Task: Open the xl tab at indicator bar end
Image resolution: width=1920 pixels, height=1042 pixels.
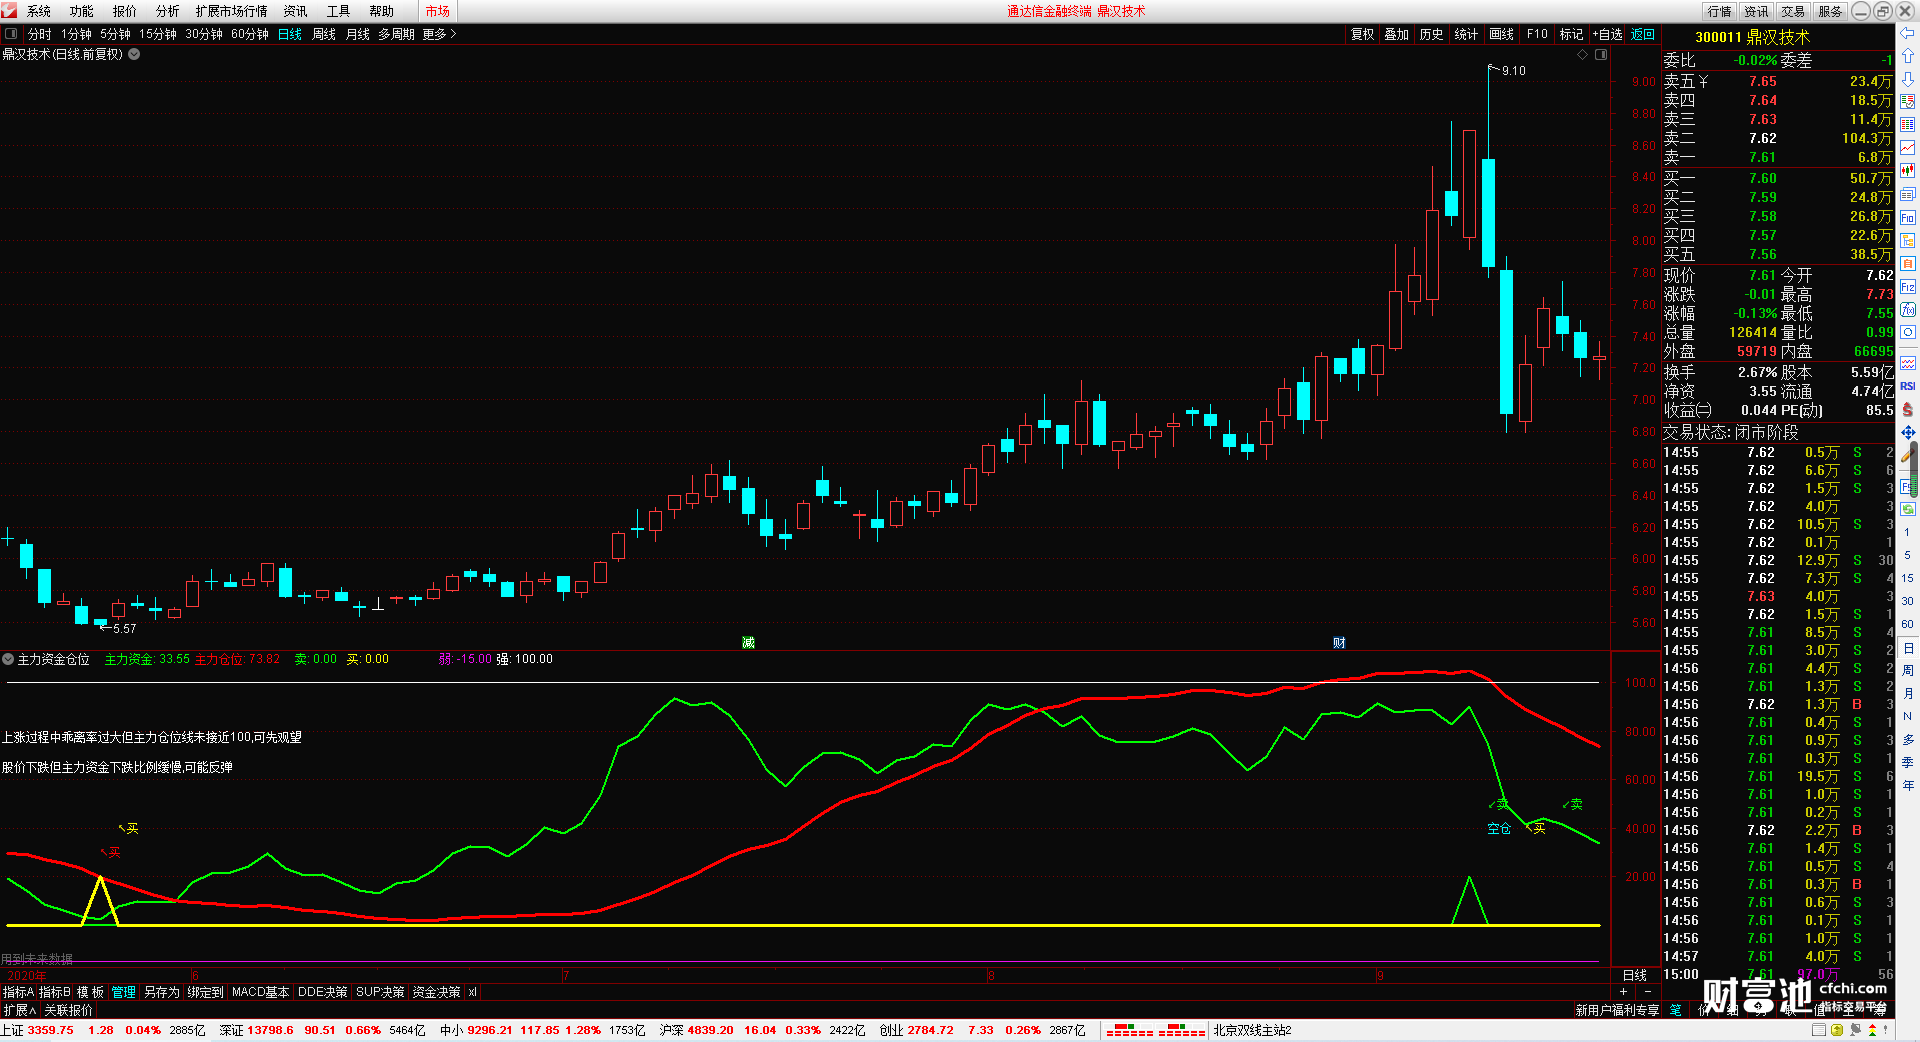Action: [x=472, y=992]
